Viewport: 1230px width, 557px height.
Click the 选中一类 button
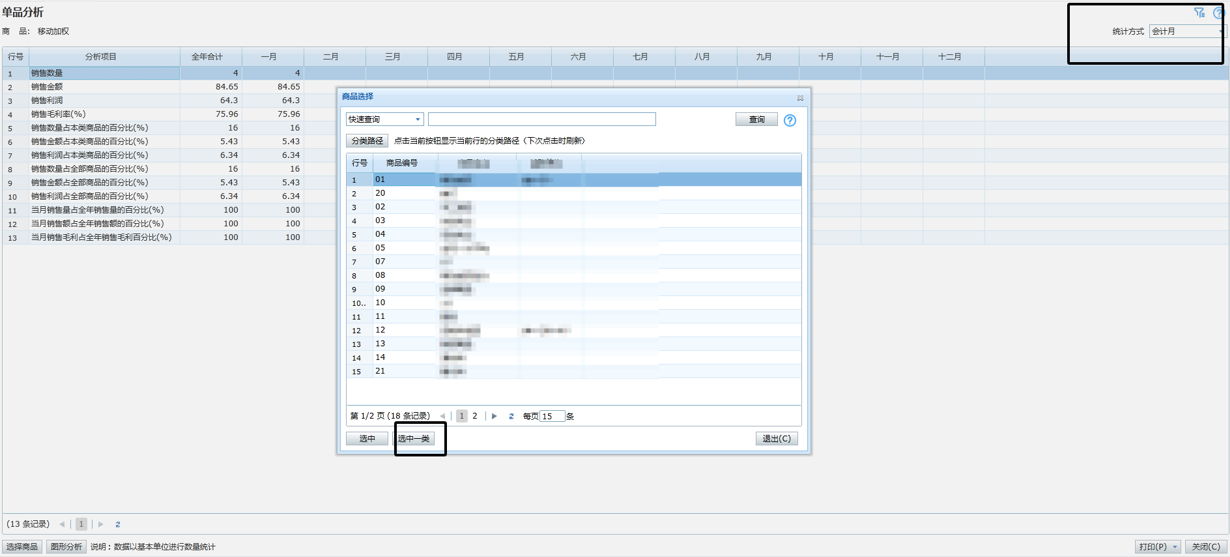(414, 439)
